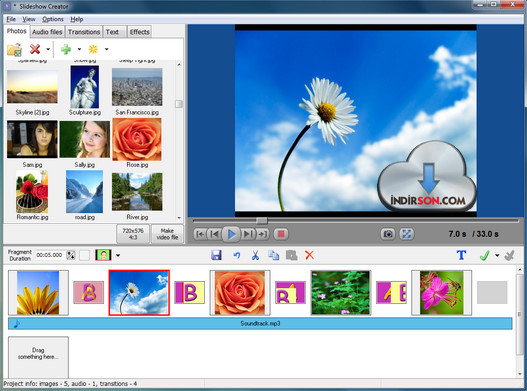Click the camera snapshot icon below preview
This screenshot has width=527, height=391.
pos(388,234)
